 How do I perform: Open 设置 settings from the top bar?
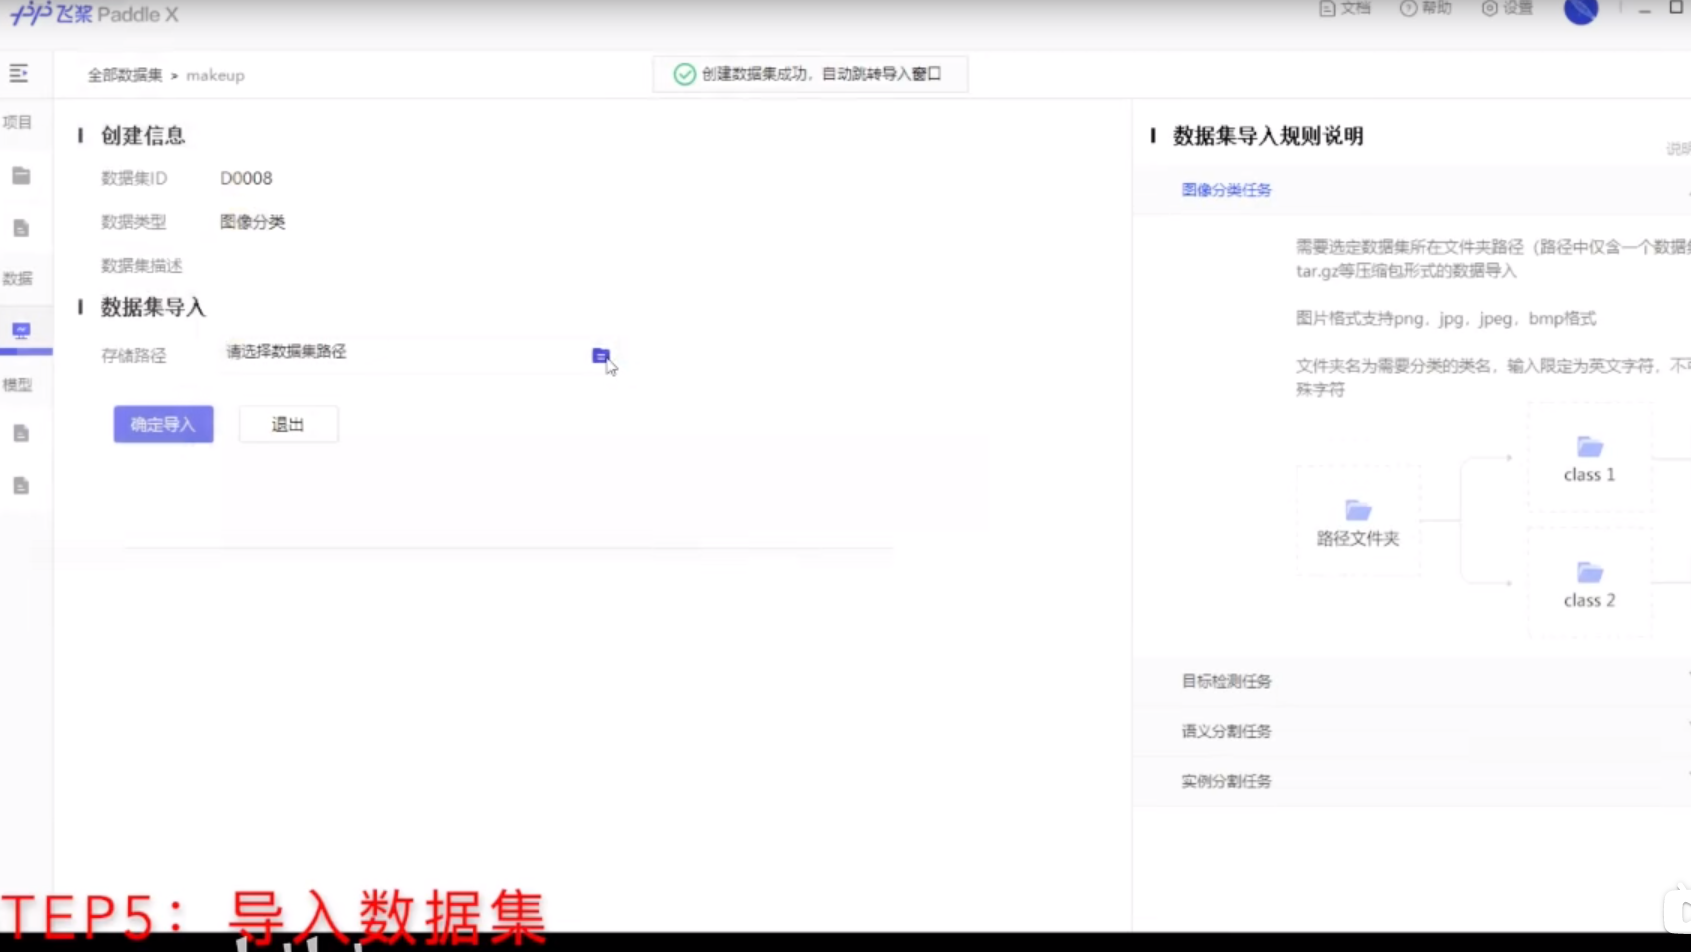(x=1506, y=8)
